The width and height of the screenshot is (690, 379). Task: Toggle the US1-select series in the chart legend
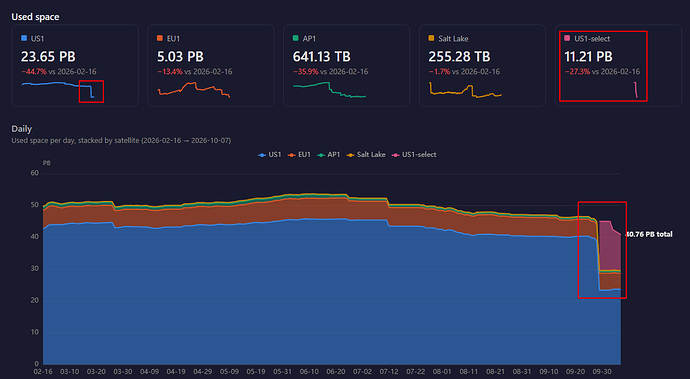pos(414,155)
